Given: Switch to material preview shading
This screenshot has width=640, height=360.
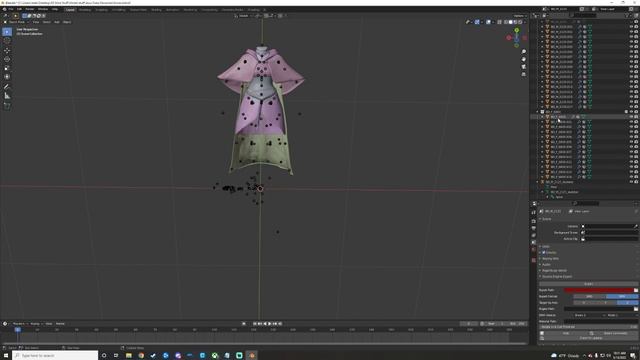Looking at the screenshot, I should [x=515, y=22].
